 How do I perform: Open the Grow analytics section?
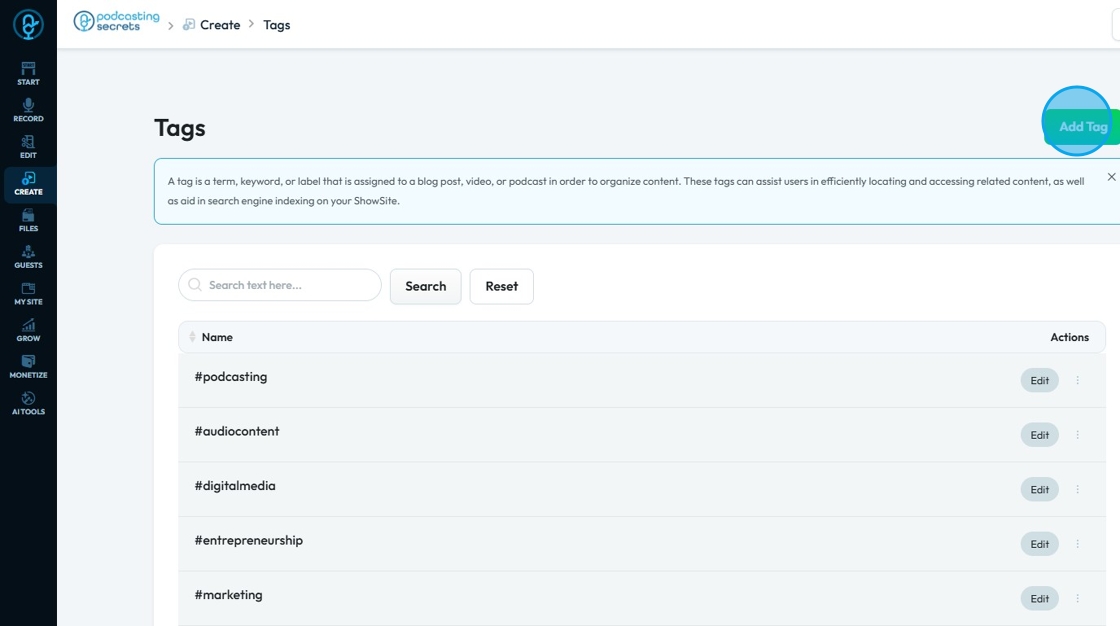click(x=28, y=330)
